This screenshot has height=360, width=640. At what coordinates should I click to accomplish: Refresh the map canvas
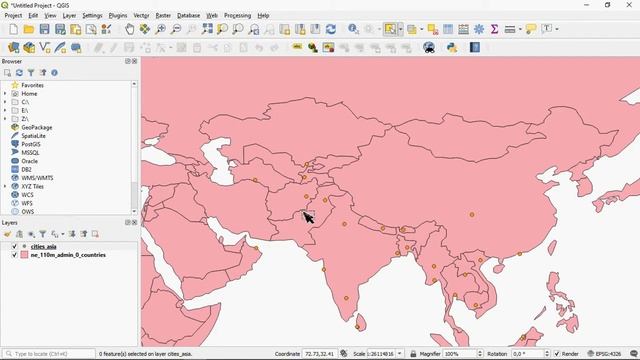click(331, 29)
